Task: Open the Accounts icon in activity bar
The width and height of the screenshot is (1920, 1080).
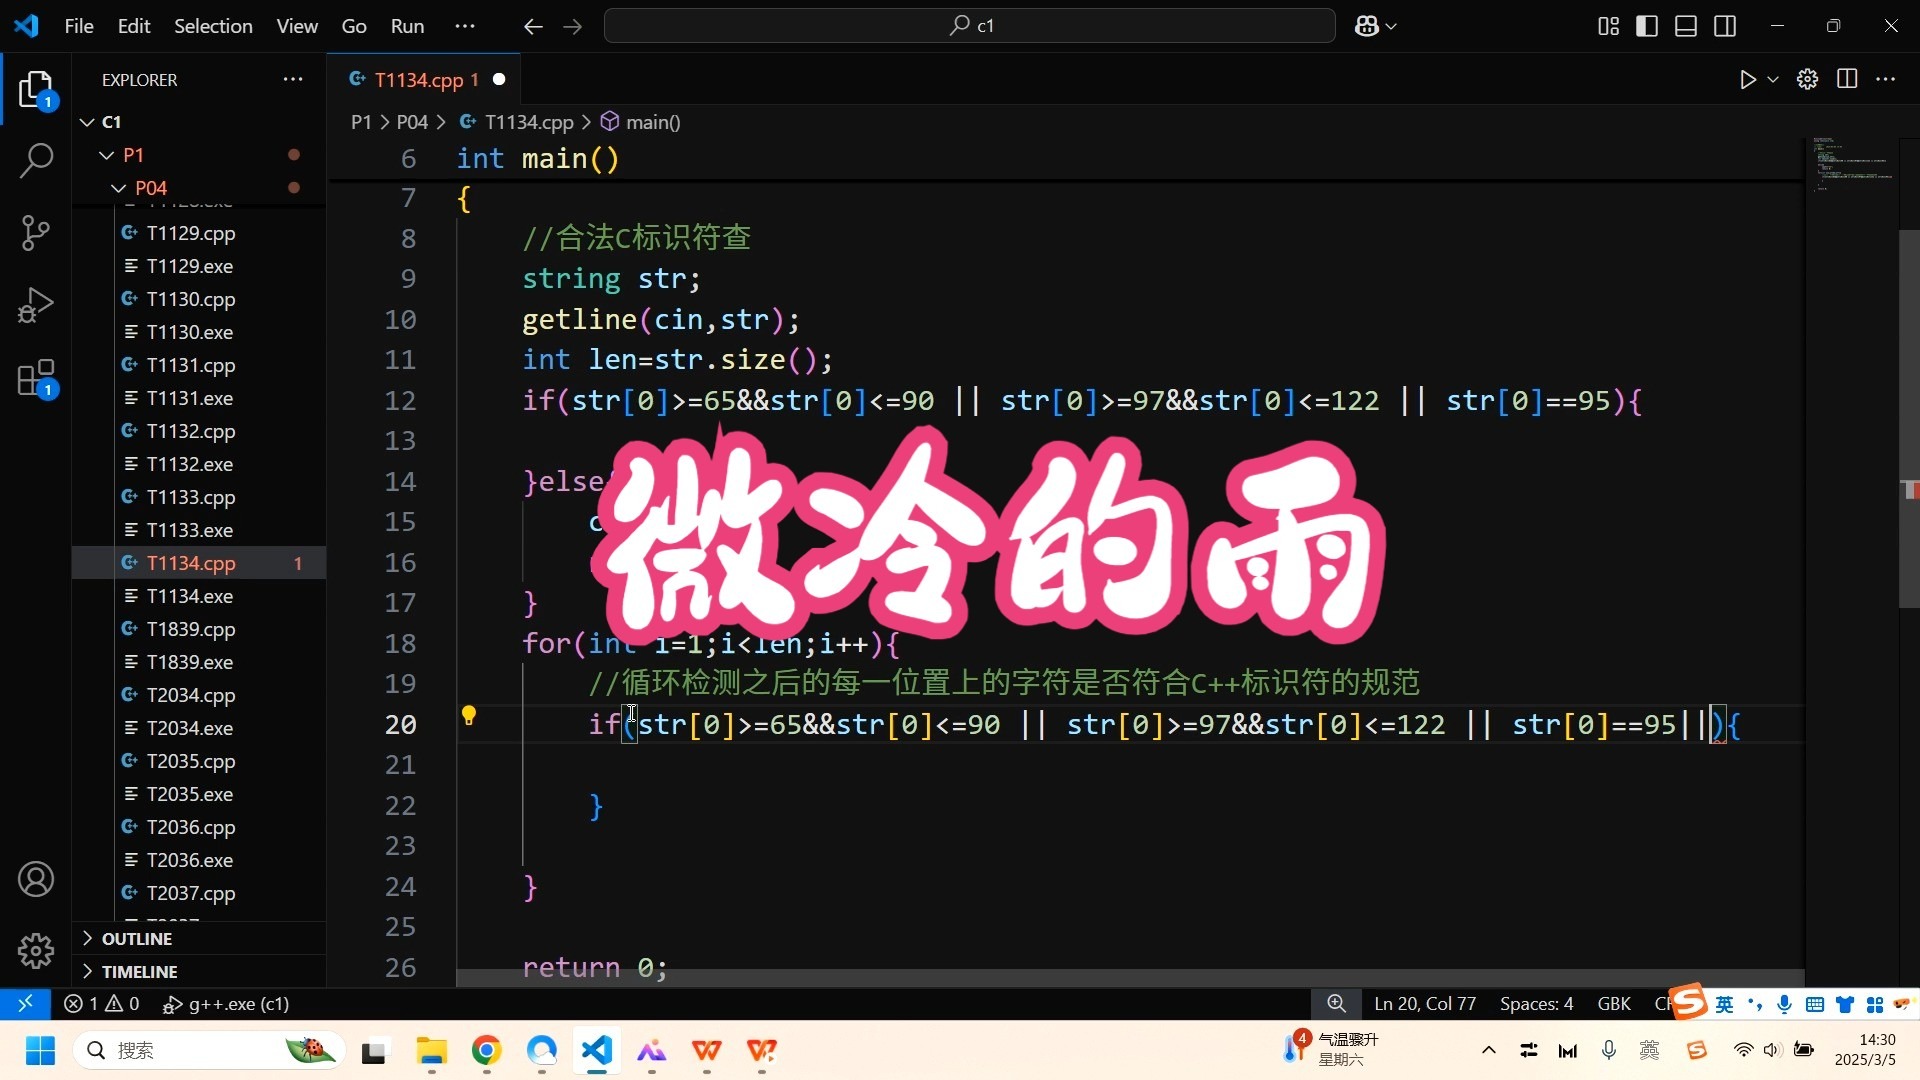Action: pos(36,879)
